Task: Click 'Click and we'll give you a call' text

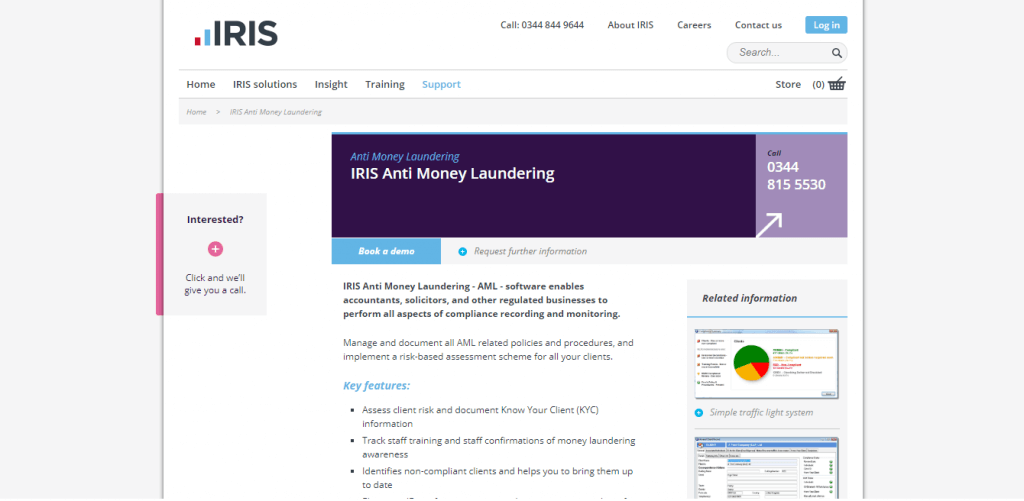Action: tap(216, 284)
